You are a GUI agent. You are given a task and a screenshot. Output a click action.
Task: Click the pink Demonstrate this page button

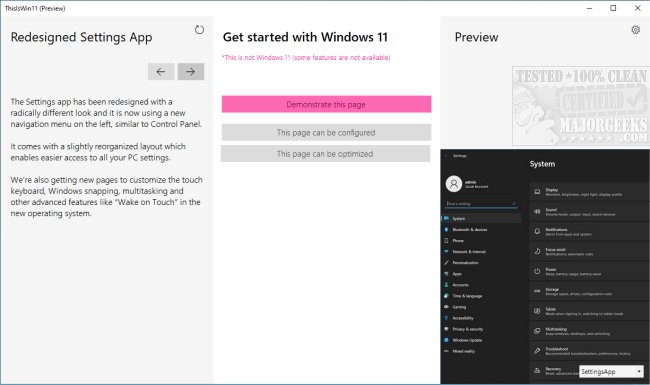coord(326,104)
